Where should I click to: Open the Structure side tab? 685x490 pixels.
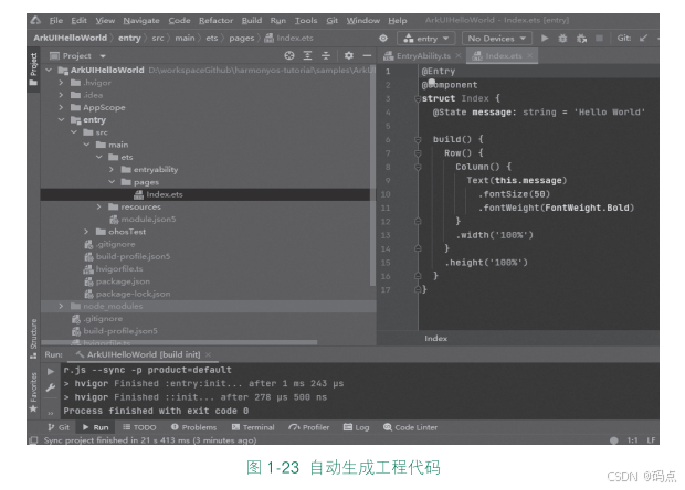pos(34,338)
